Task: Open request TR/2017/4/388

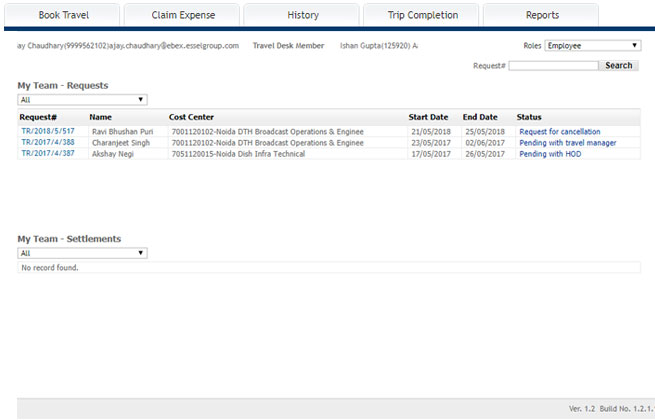Action: click(48, 143)
